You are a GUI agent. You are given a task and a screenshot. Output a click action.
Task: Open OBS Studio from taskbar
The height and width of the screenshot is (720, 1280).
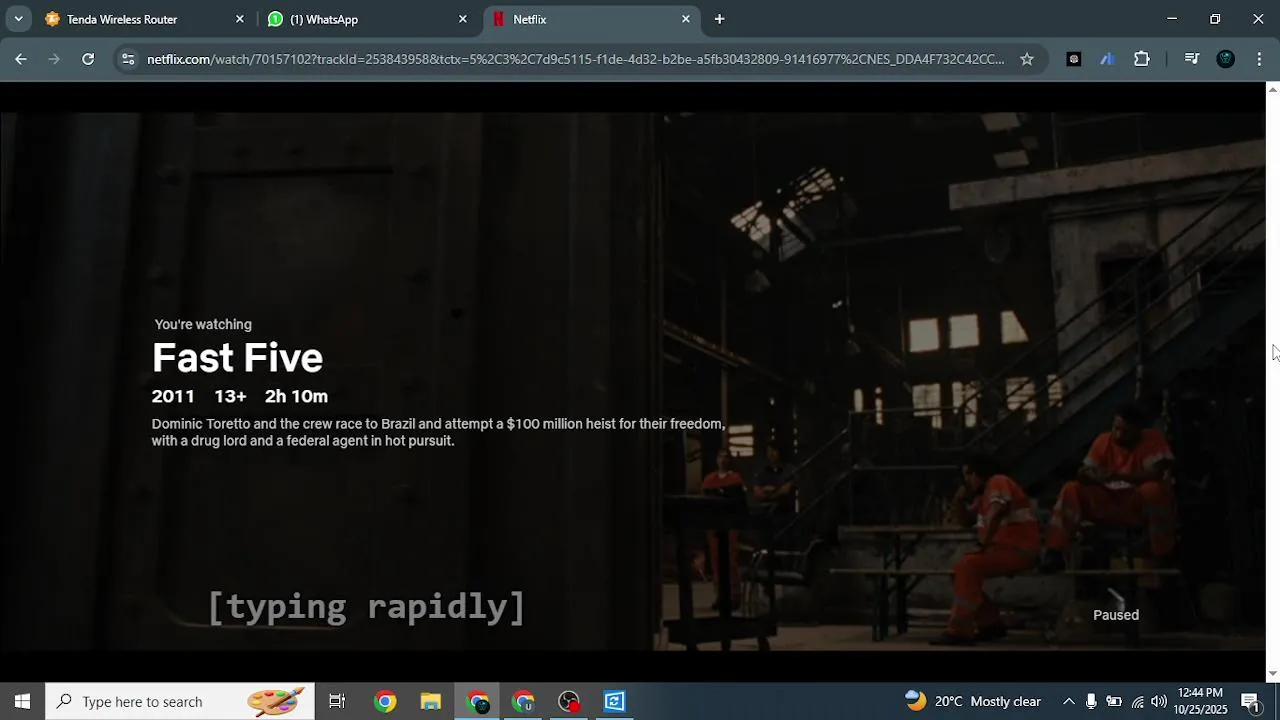(x=569, y=701)
